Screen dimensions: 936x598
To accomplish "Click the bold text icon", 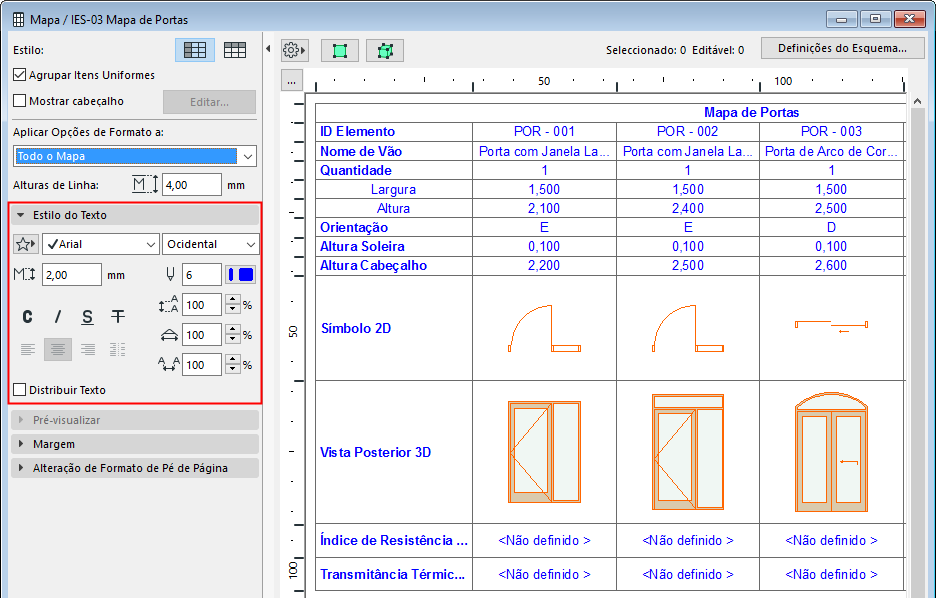I will click(28, 317).
